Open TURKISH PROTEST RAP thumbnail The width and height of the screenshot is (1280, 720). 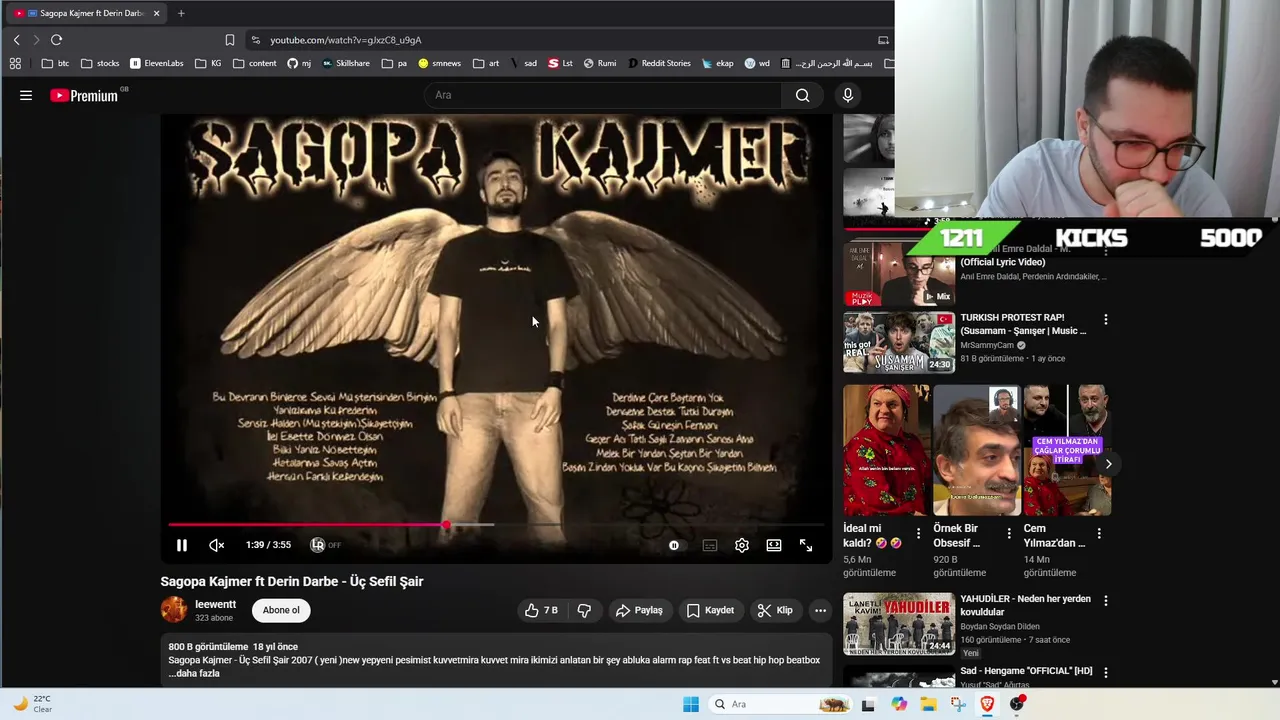pyautogui.click(x=899, y=343)
